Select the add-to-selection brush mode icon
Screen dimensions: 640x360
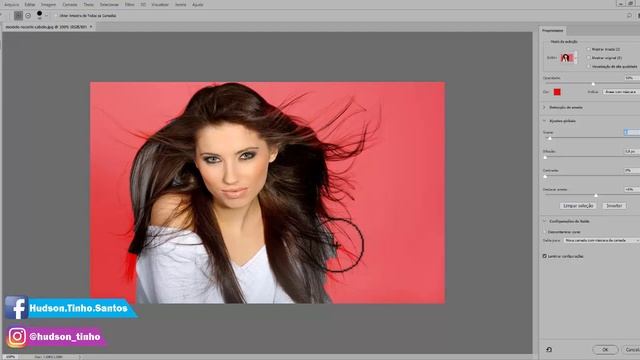[x=18, y=16]
